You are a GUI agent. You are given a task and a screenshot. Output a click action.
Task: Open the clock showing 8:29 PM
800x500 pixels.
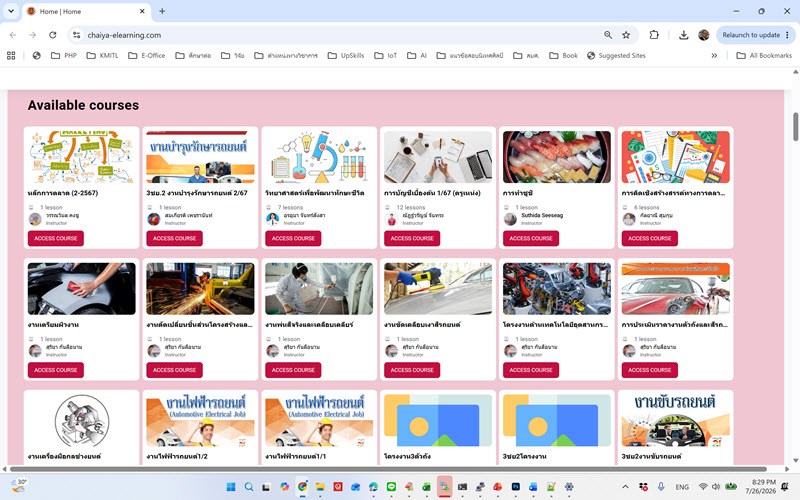coord(761,486)
